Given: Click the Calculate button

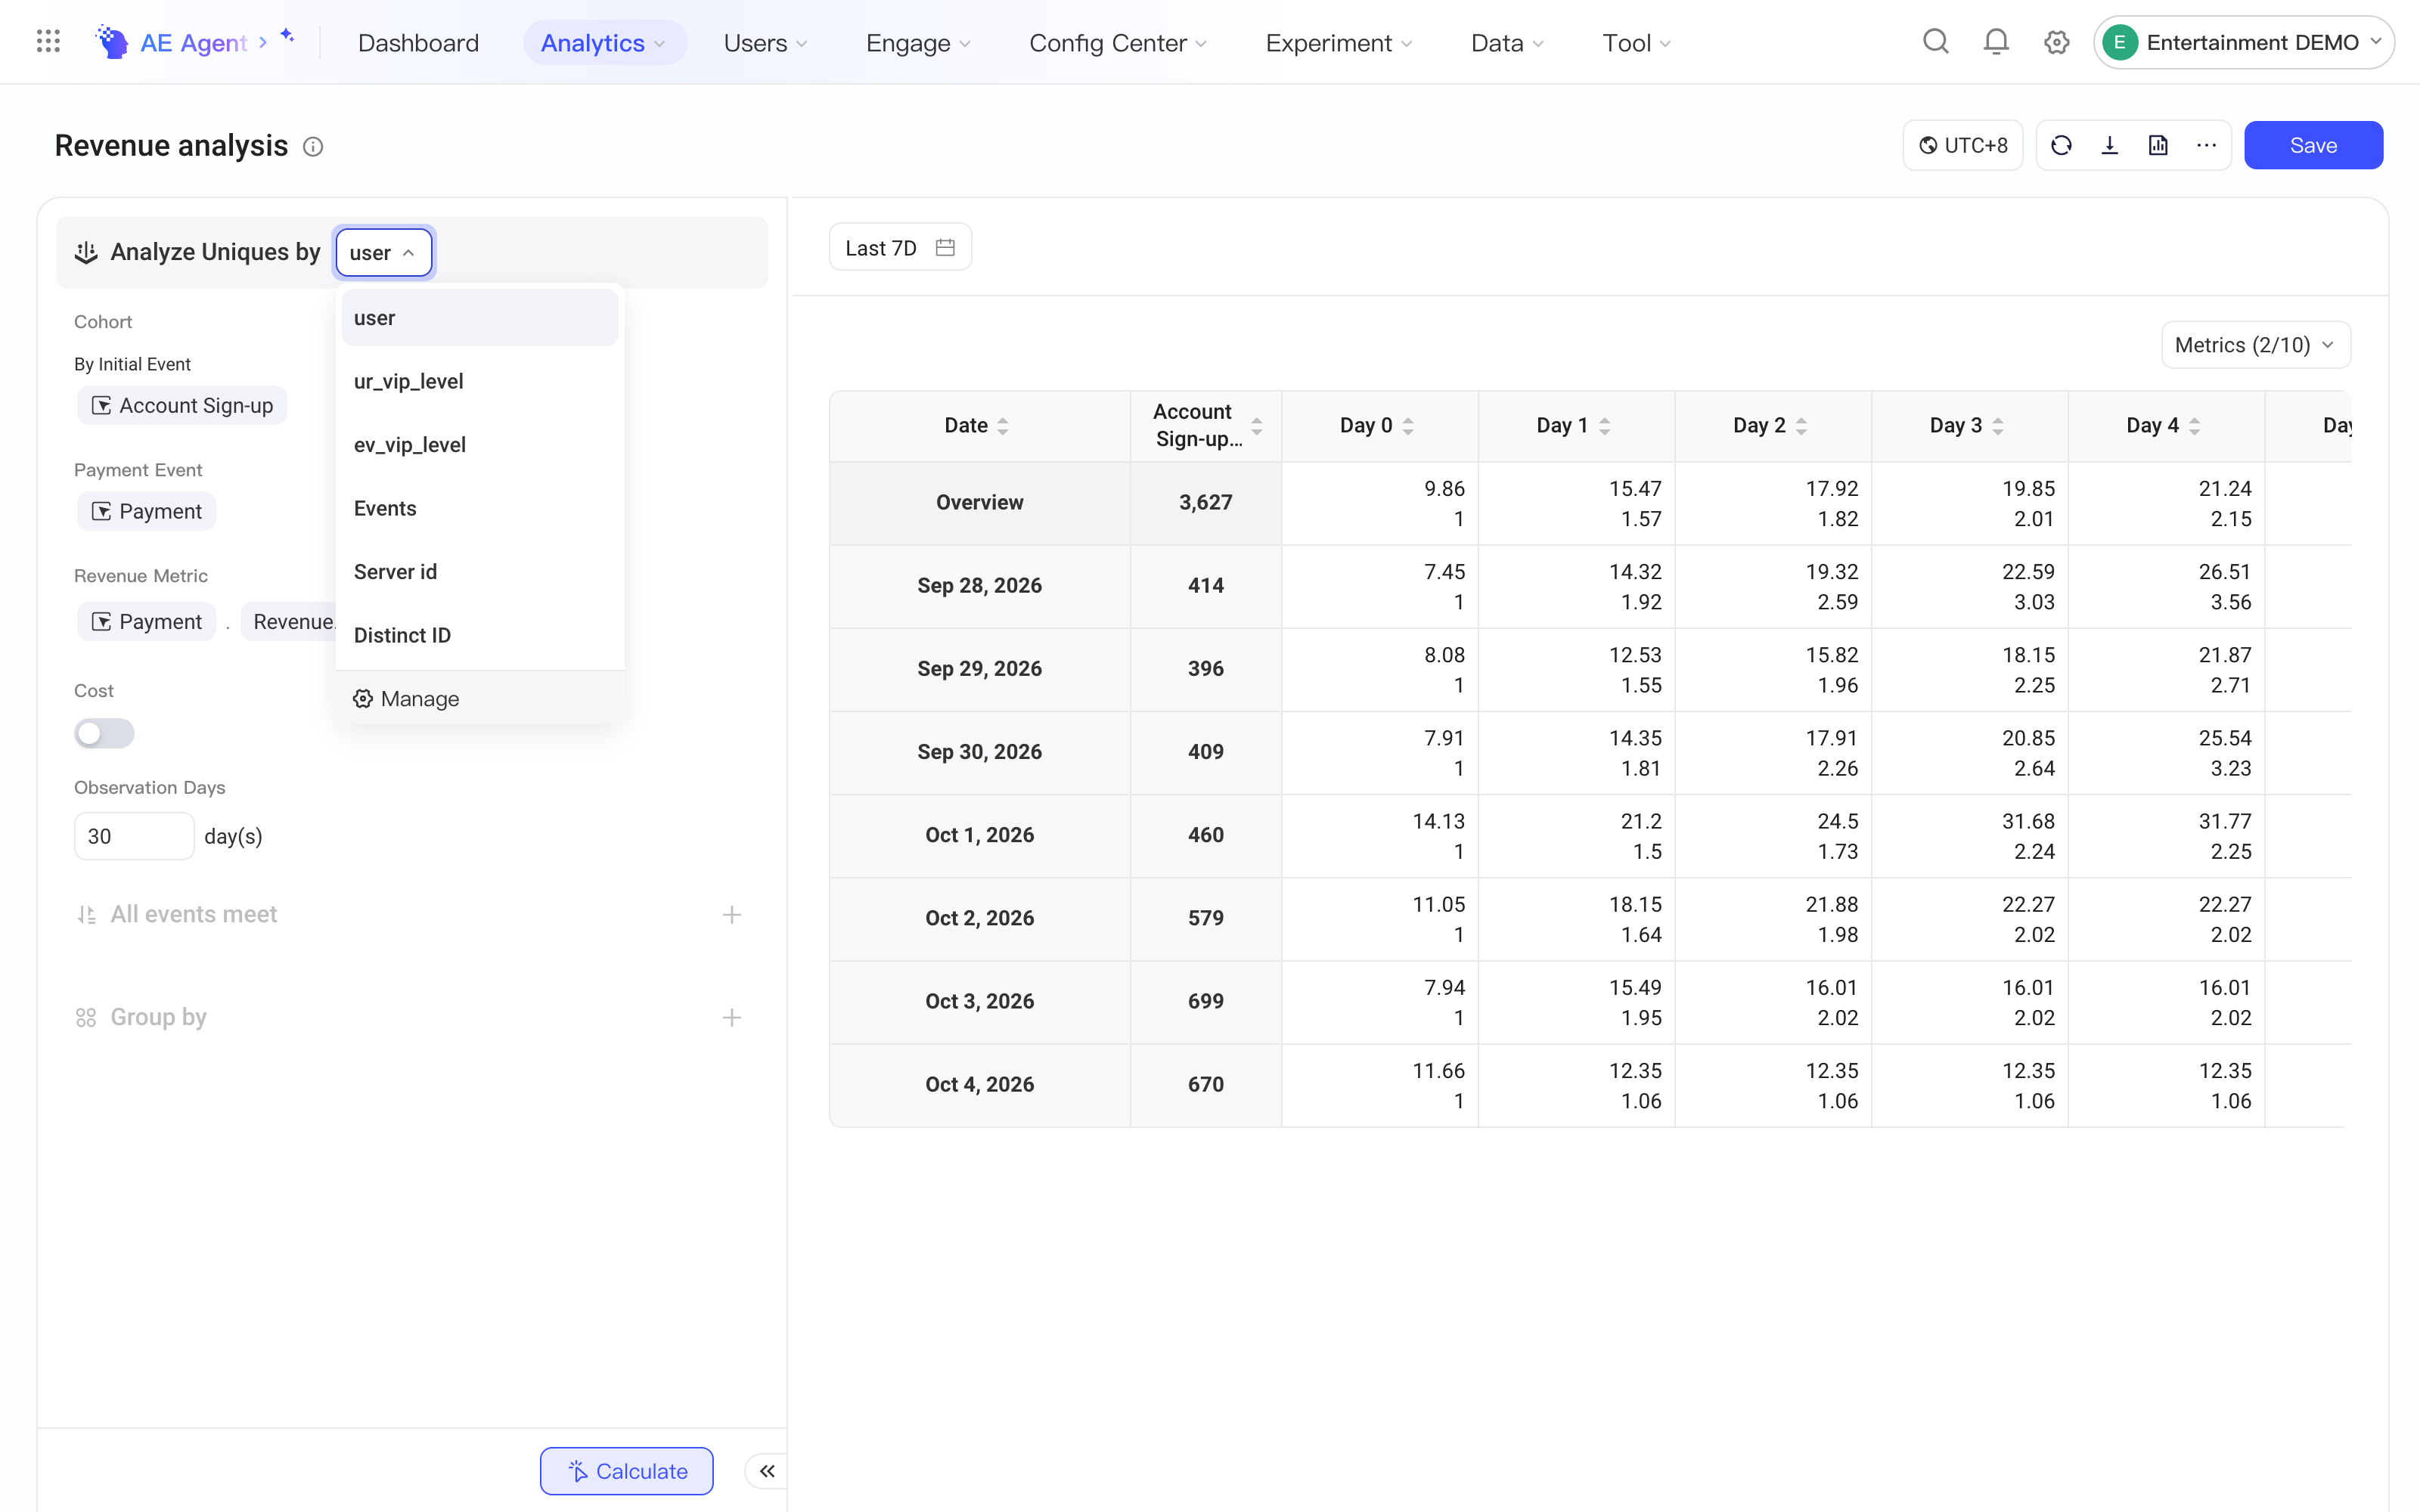Looking at the screenshot, I should (x=626, y=1471).
